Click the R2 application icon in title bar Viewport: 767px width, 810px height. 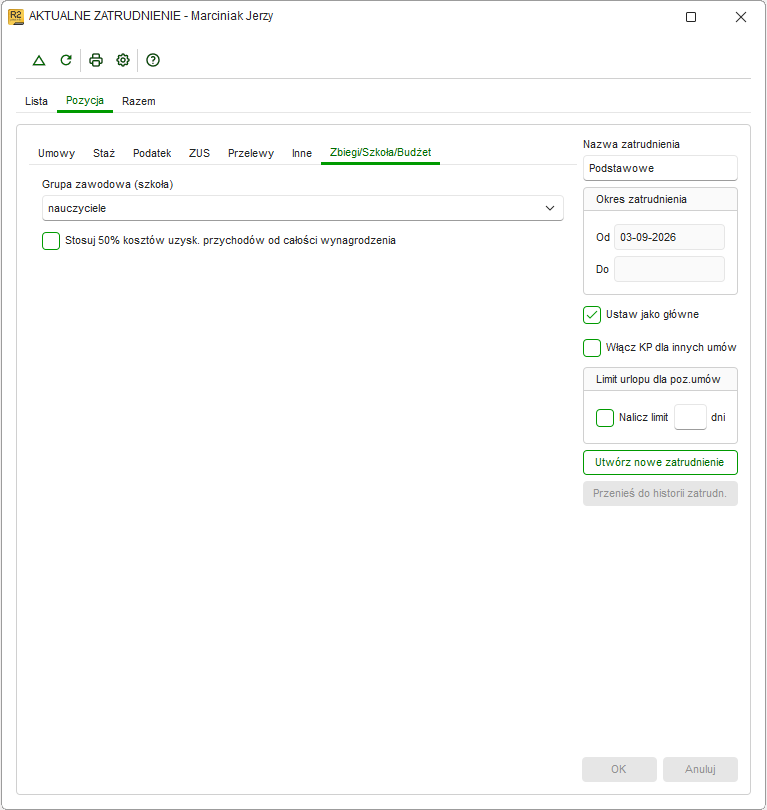click(x=15, y=17)
